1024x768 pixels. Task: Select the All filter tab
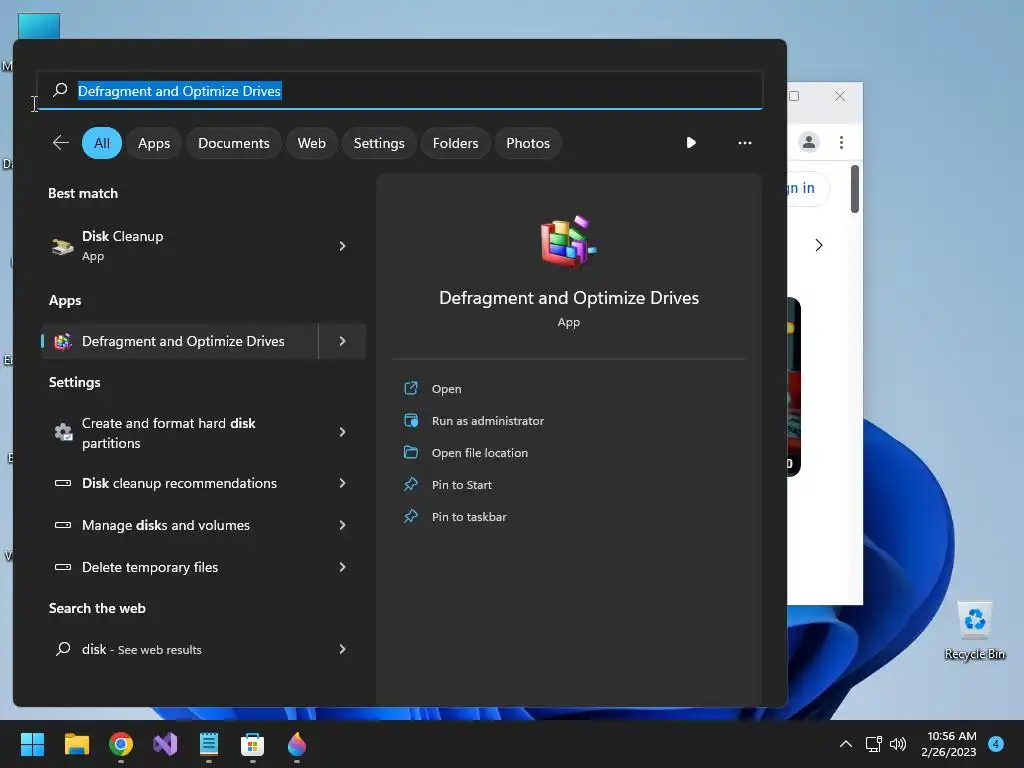(102, 143)
